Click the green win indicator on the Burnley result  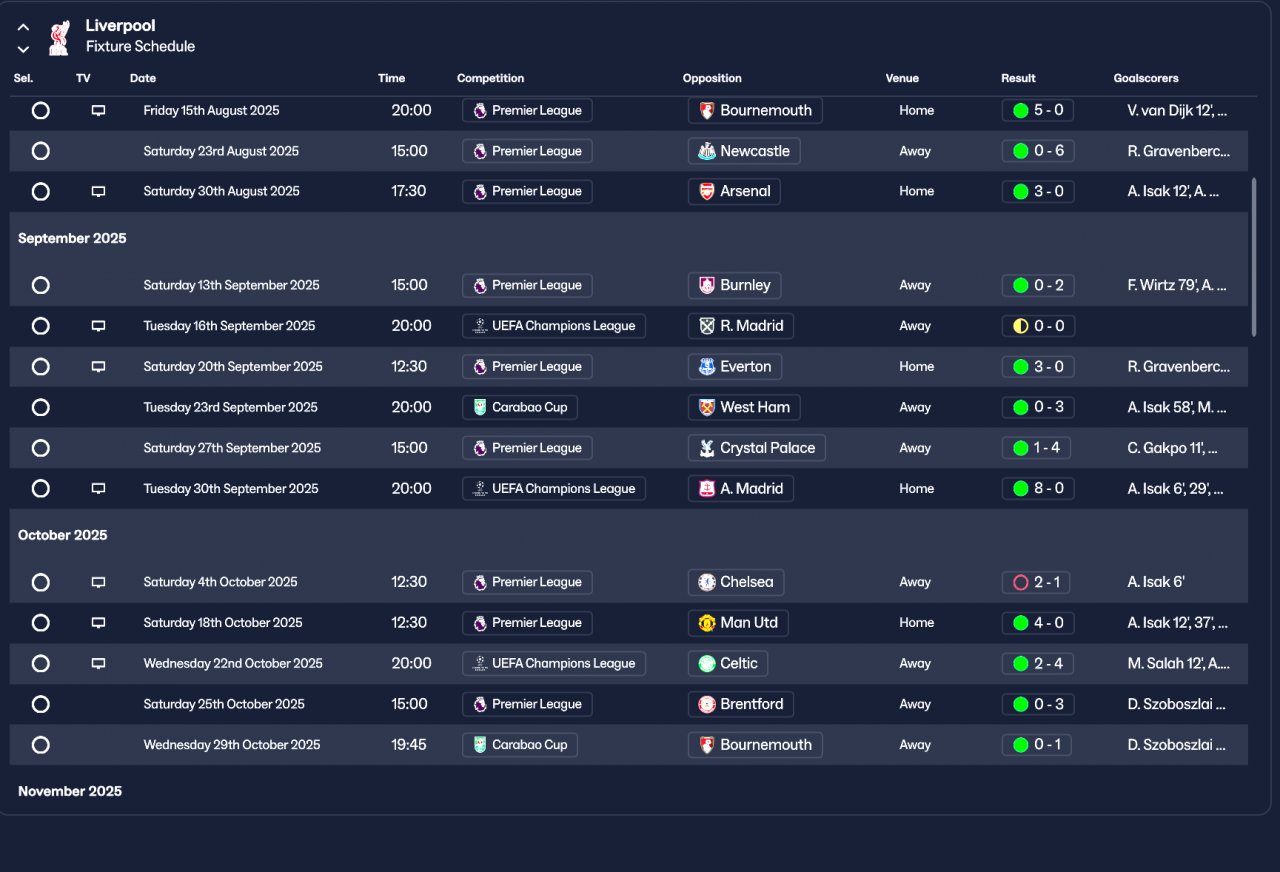coord(1020,285)
